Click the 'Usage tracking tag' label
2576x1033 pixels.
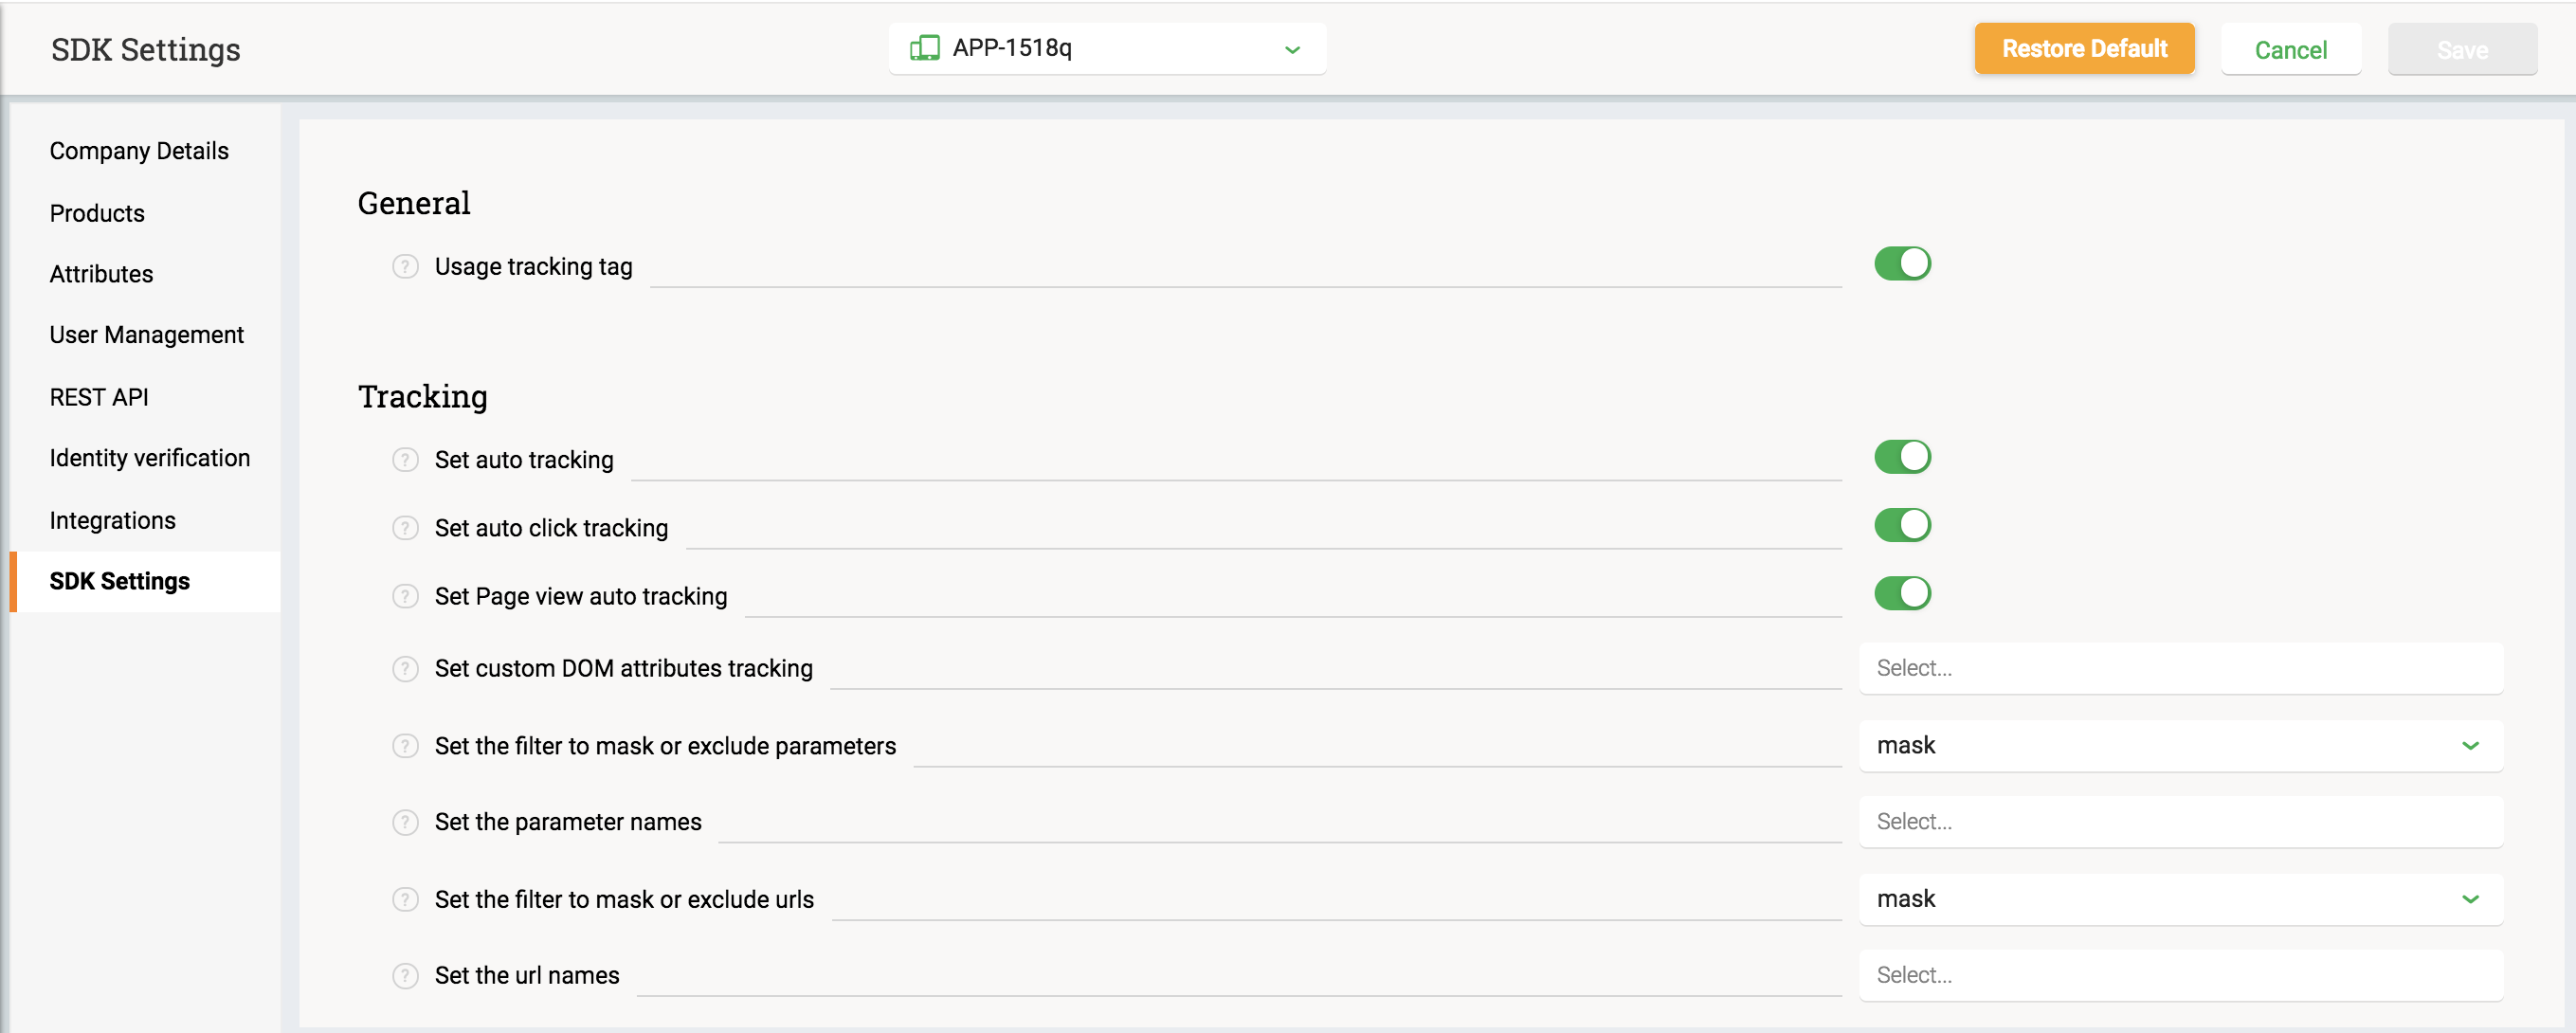point(533,267)
